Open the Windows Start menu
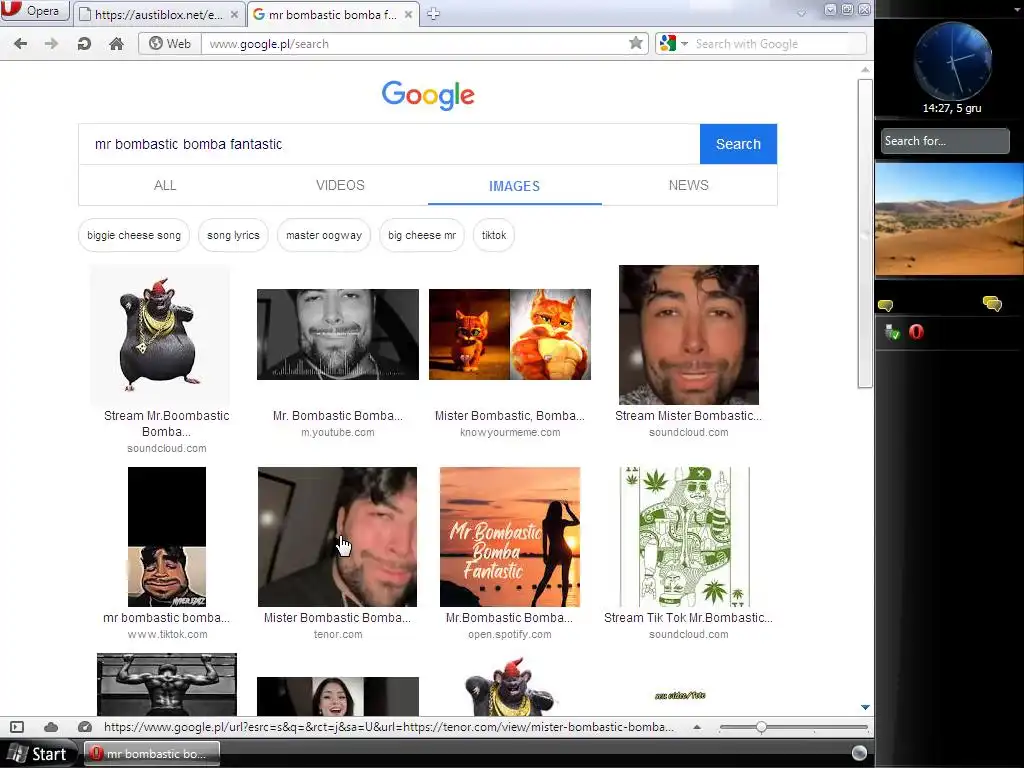The image size is (1024, 768). click(x=39, y=754)
